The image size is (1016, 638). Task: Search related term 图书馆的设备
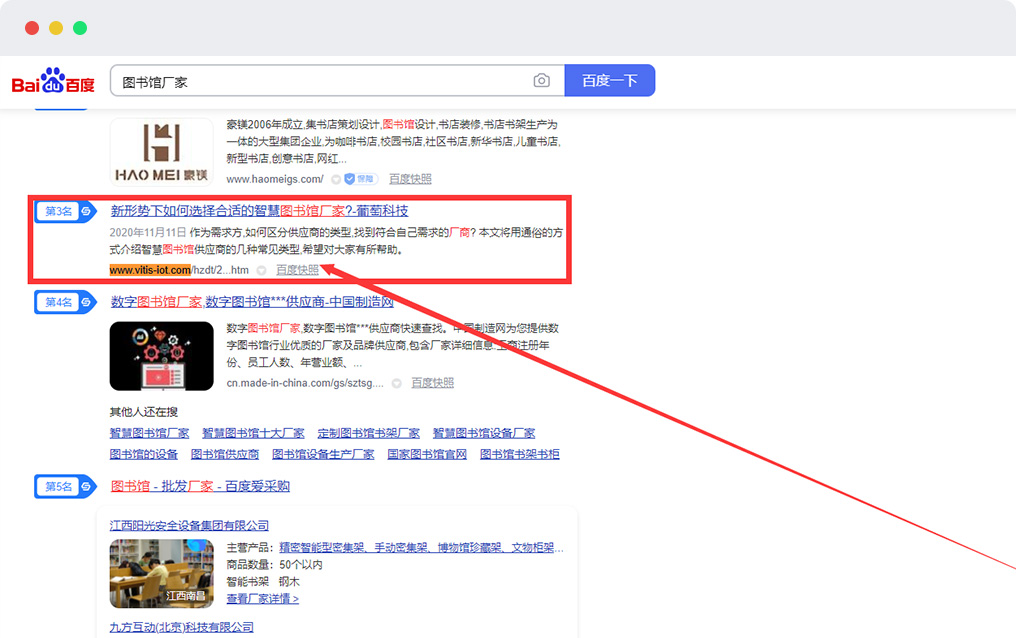coord(144,454)
